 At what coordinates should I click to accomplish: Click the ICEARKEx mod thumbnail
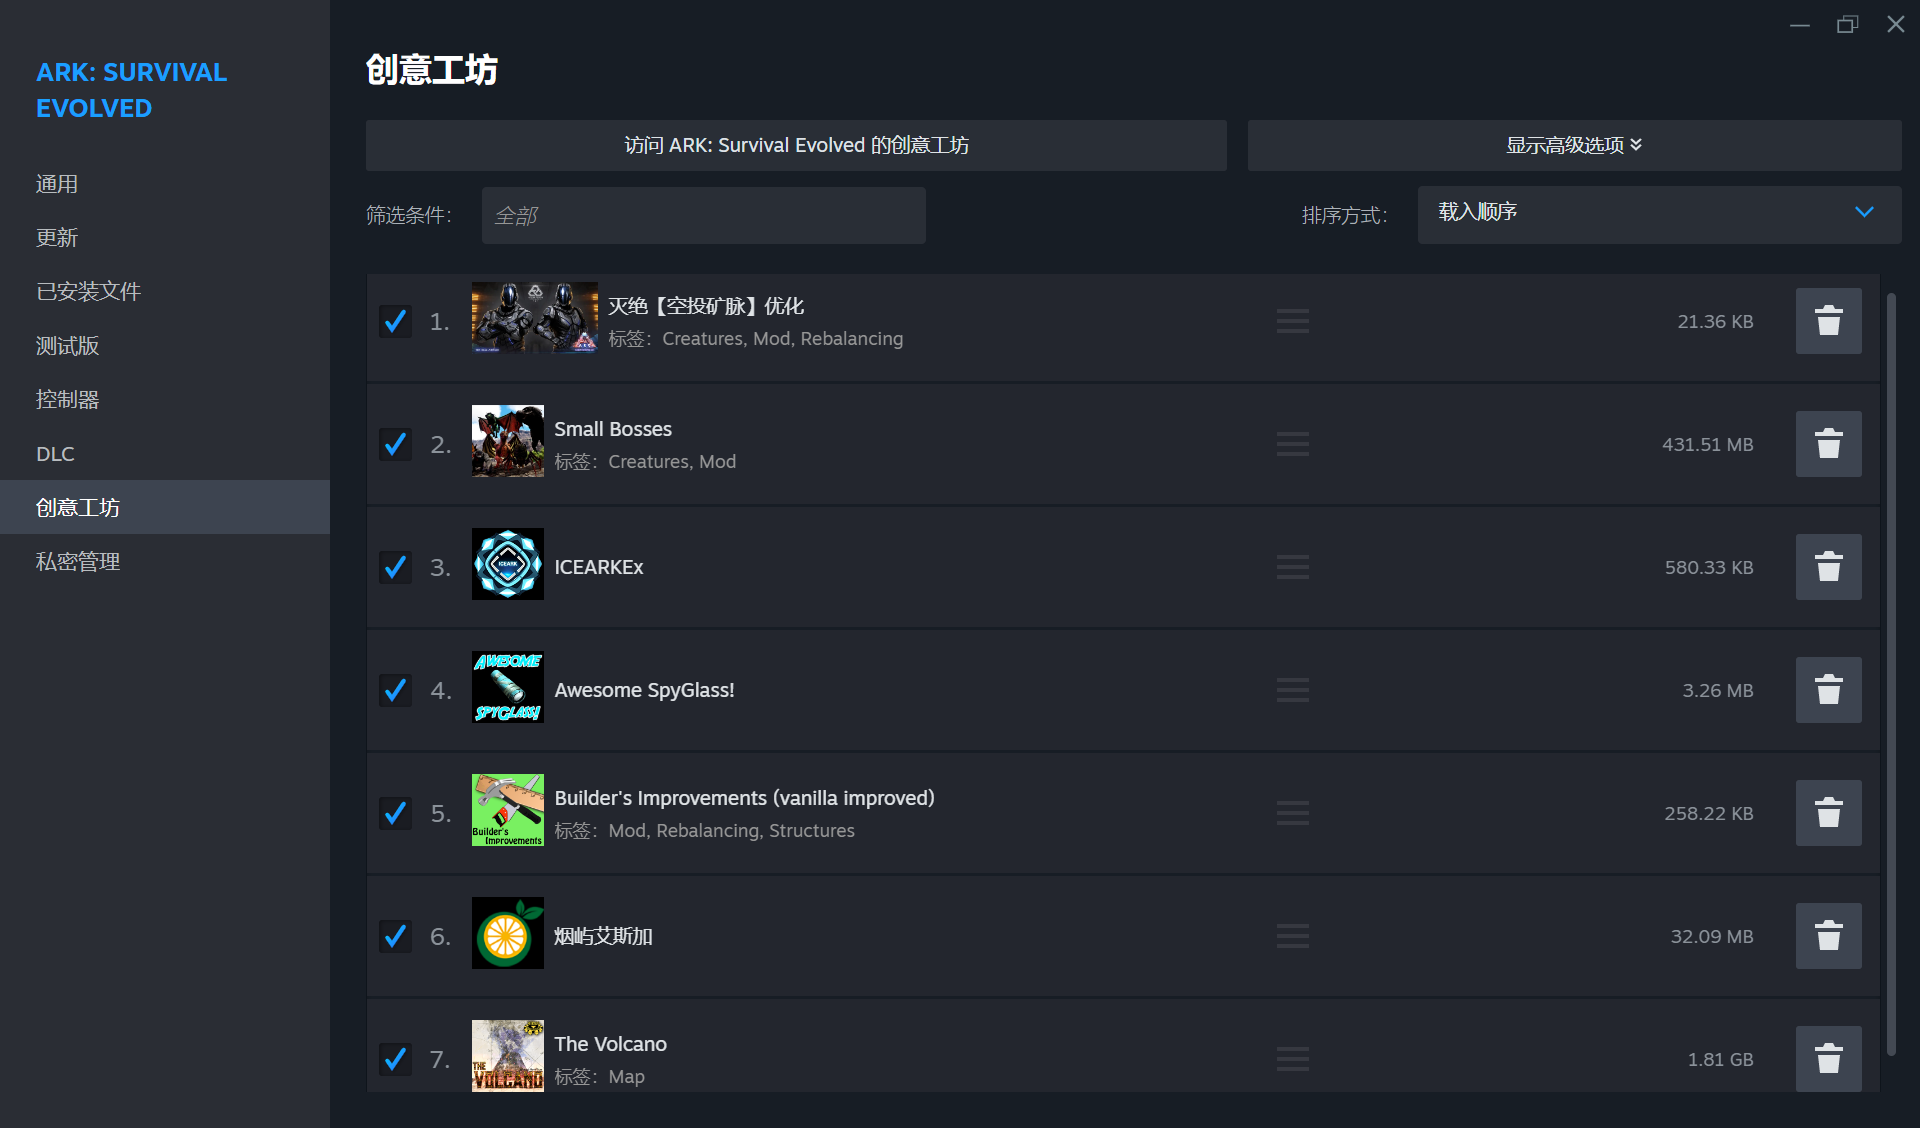(508, 564)
